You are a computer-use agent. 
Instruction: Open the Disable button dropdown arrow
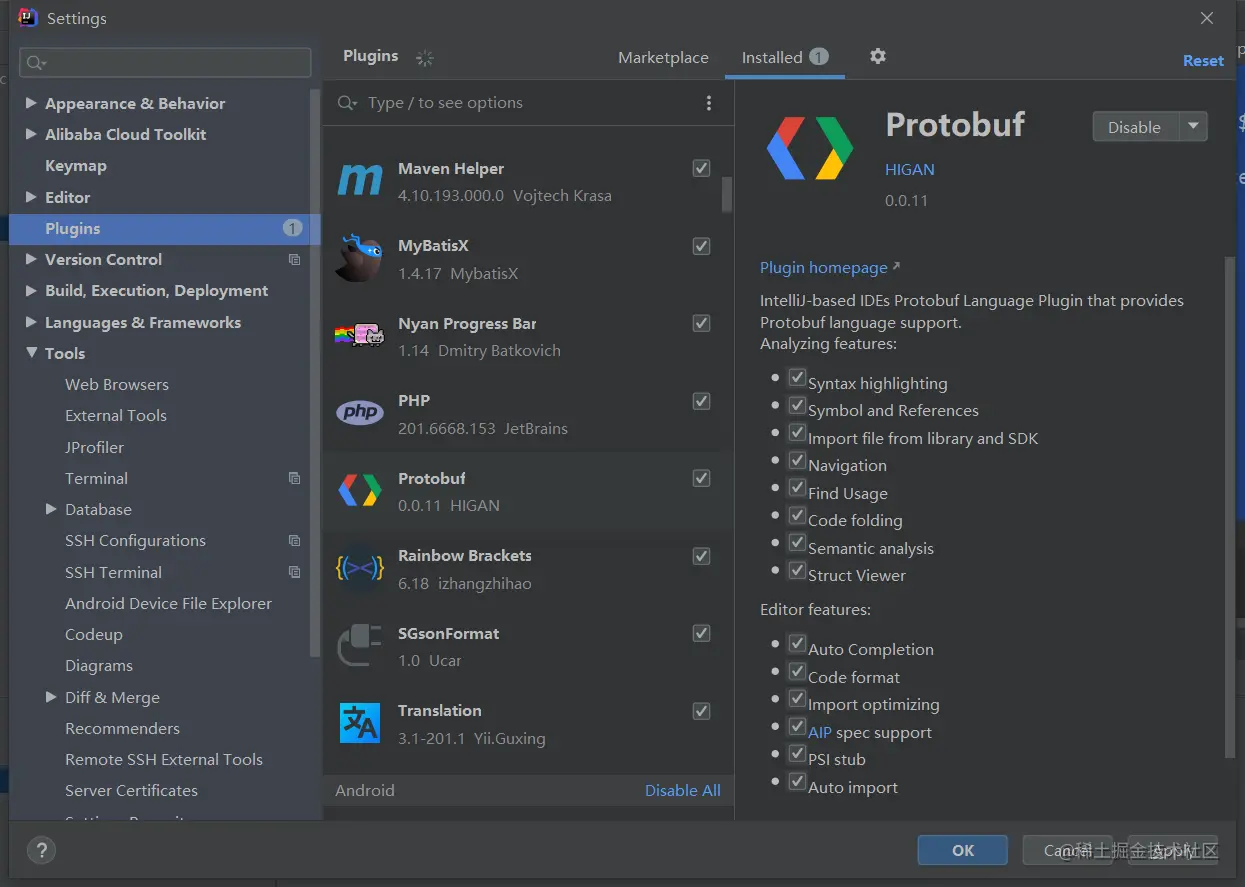1193,127
